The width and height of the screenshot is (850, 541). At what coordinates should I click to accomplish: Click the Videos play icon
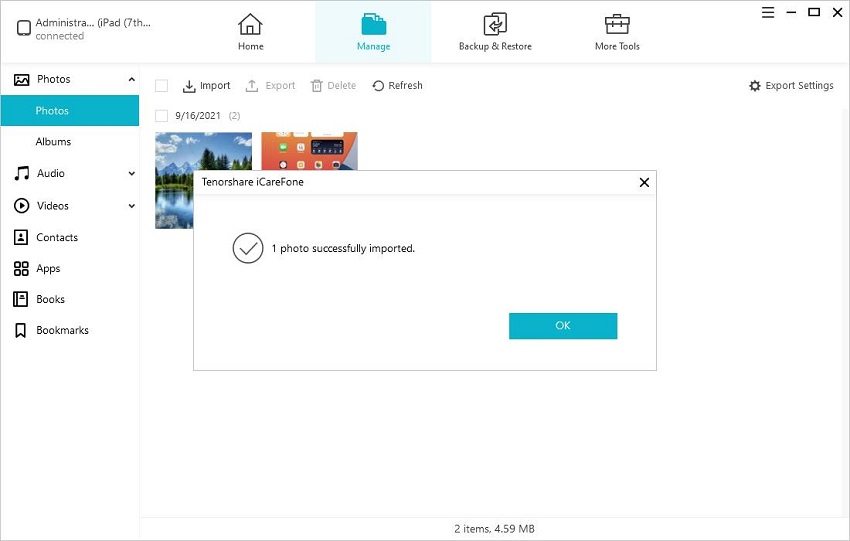coord(21,205)
